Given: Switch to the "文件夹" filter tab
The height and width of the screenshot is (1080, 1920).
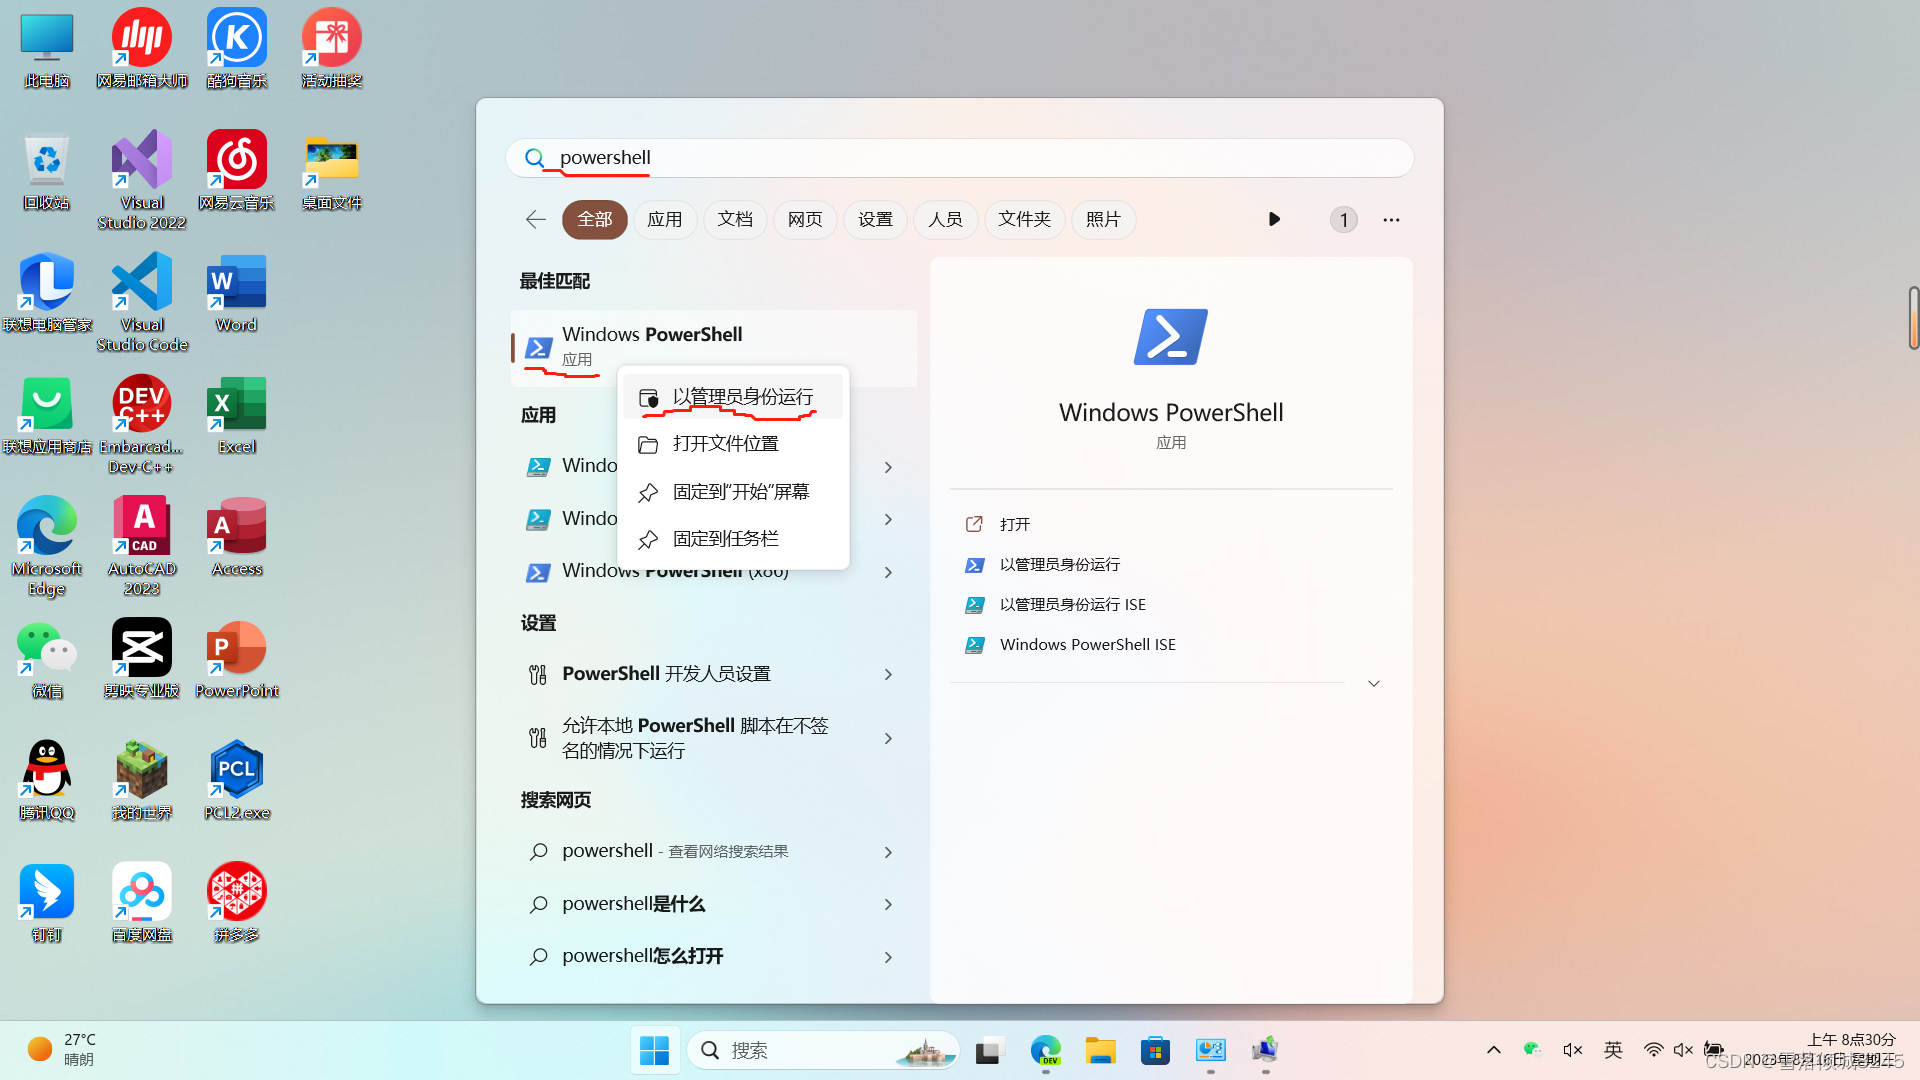Looking at the screenshot, I should pos(1024,219).
